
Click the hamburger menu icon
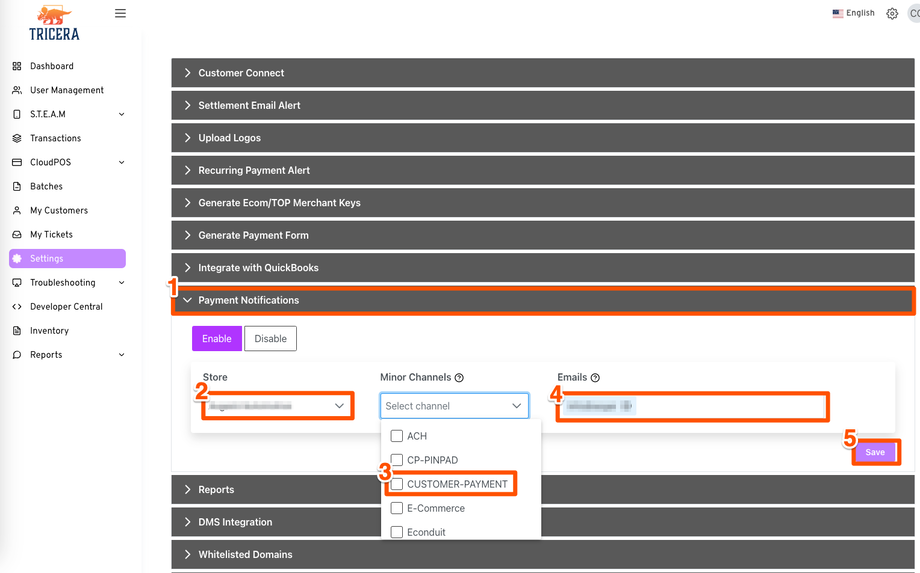(x=120, y=14)
